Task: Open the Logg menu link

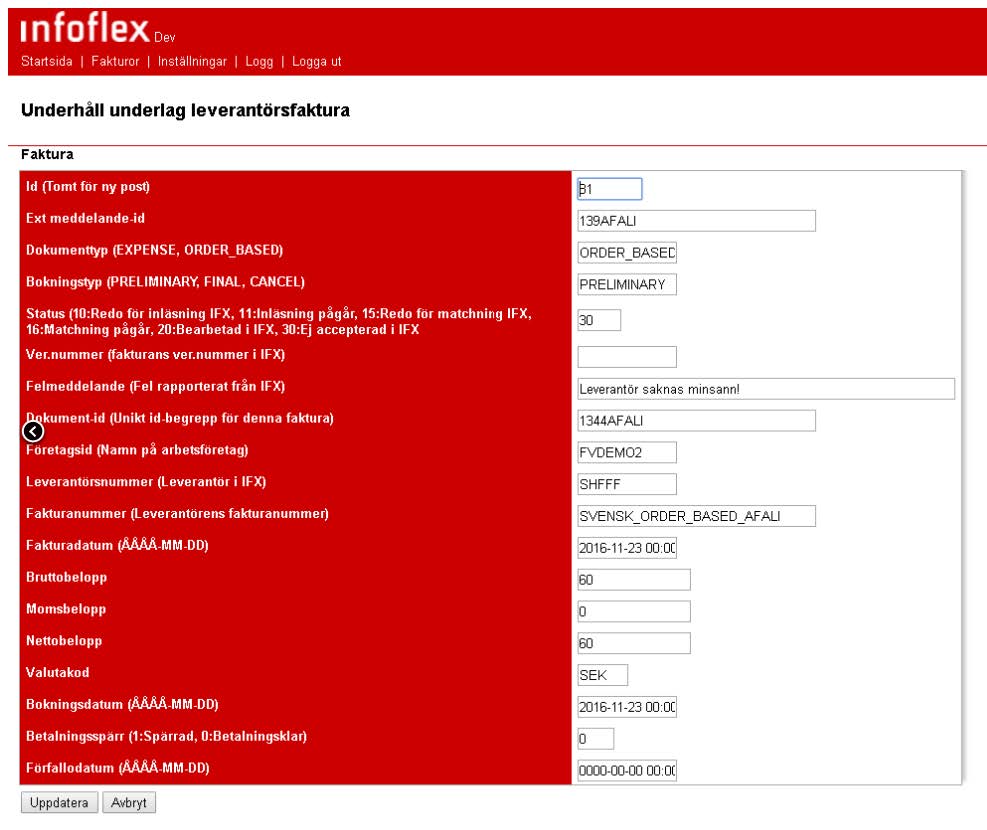Action: pyautogui.click(x=259, y=62)
